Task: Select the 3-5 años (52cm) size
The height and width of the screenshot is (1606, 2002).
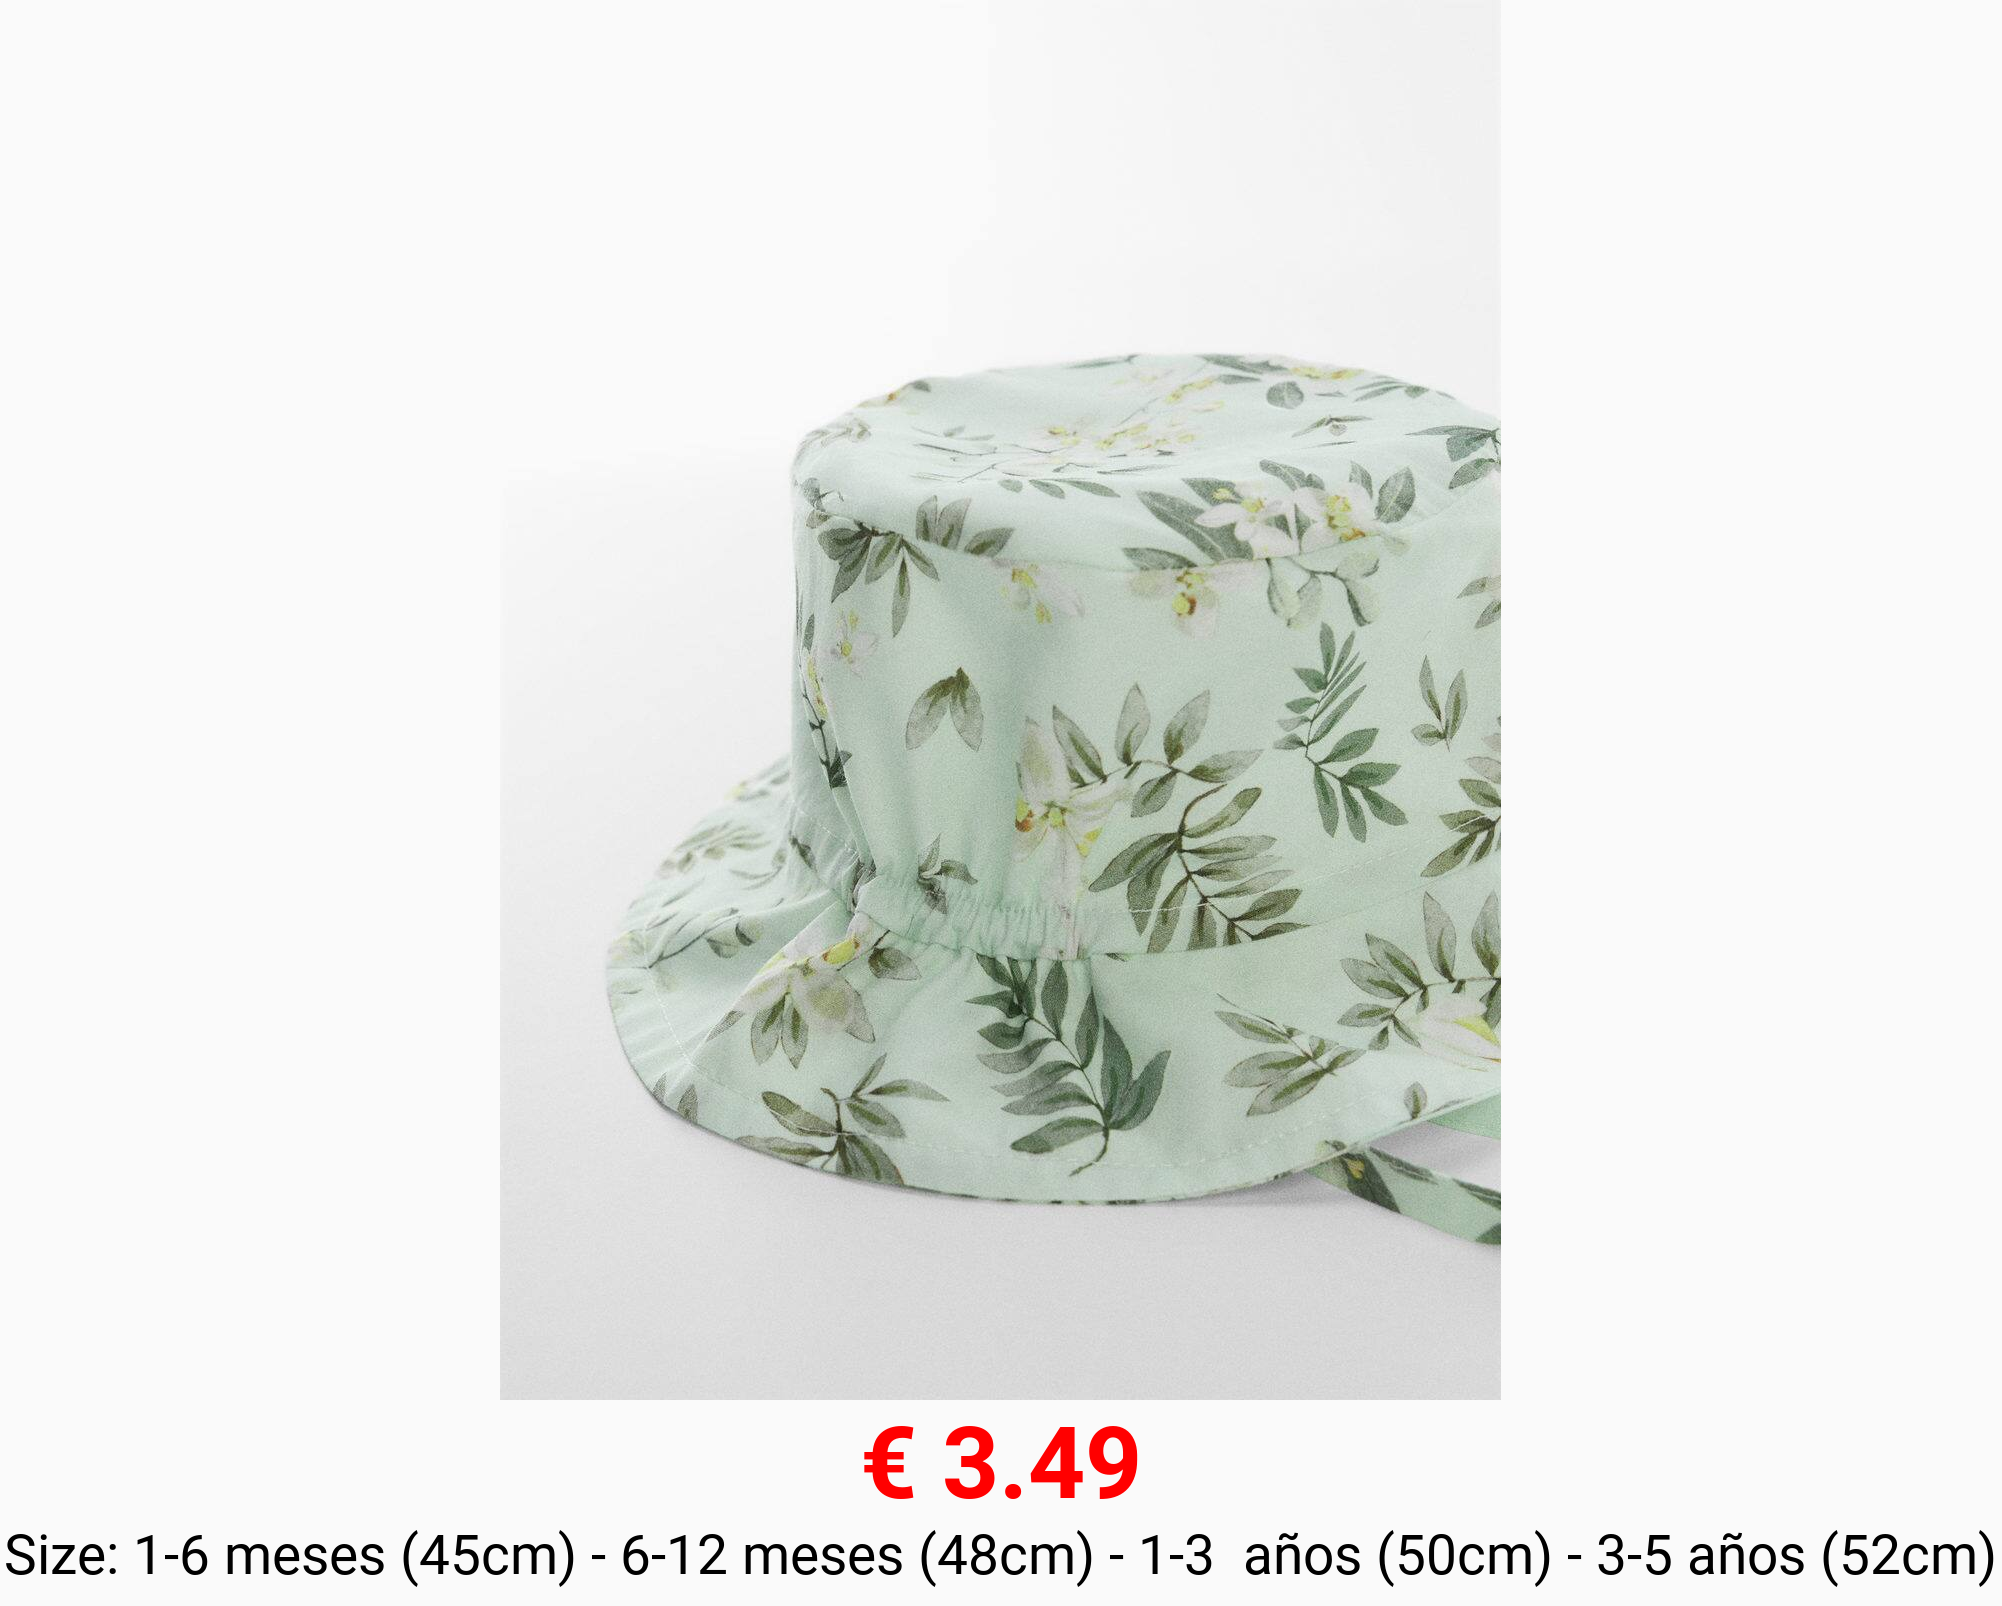Action: click(x=1796, y=1557)
